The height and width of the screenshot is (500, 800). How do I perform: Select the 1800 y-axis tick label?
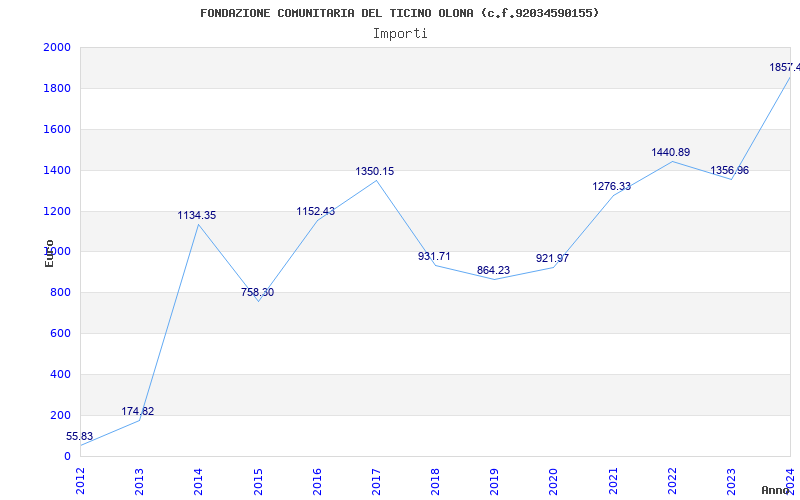(x=57, y=88)
